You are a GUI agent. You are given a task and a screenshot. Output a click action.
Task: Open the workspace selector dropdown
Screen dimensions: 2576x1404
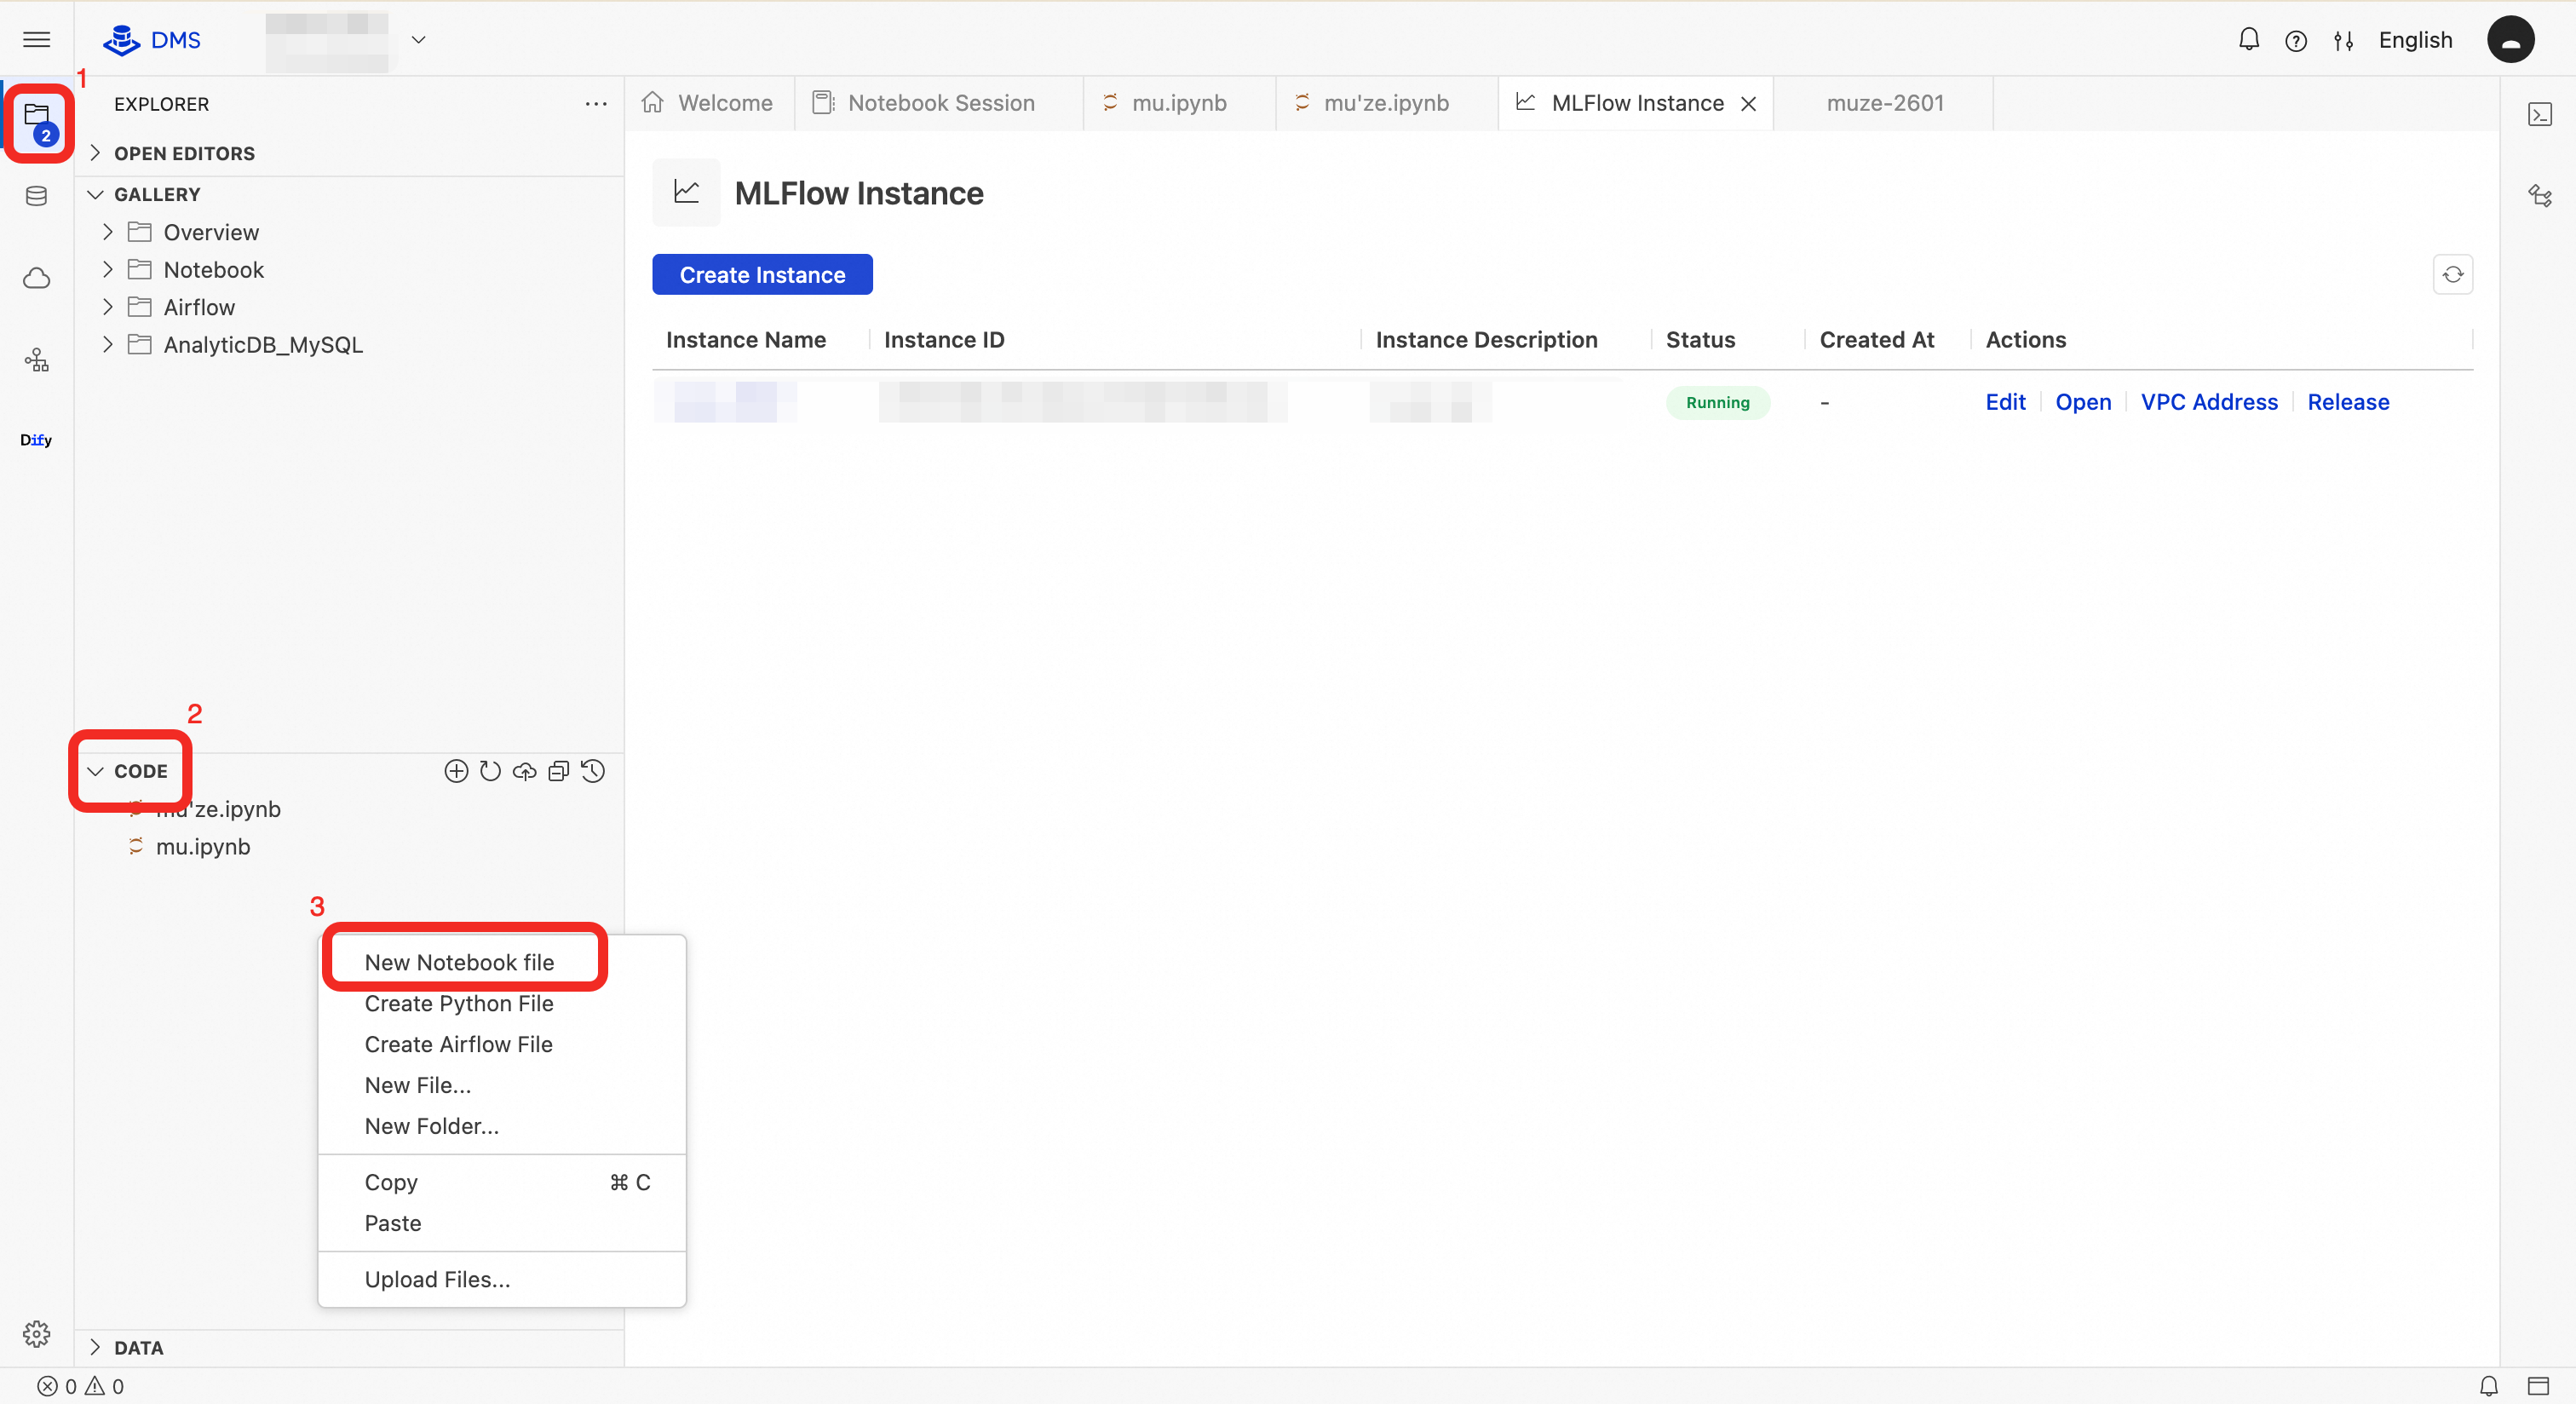(x=419, y=40)
